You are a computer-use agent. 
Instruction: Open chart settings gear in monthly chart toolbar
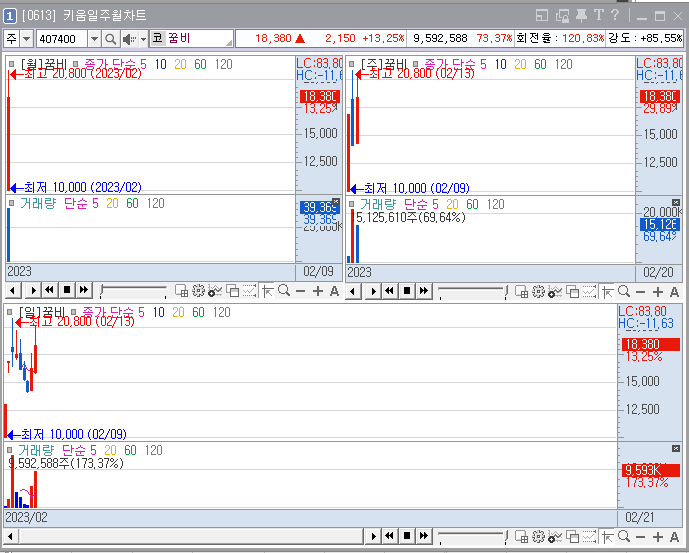[199, 291]
